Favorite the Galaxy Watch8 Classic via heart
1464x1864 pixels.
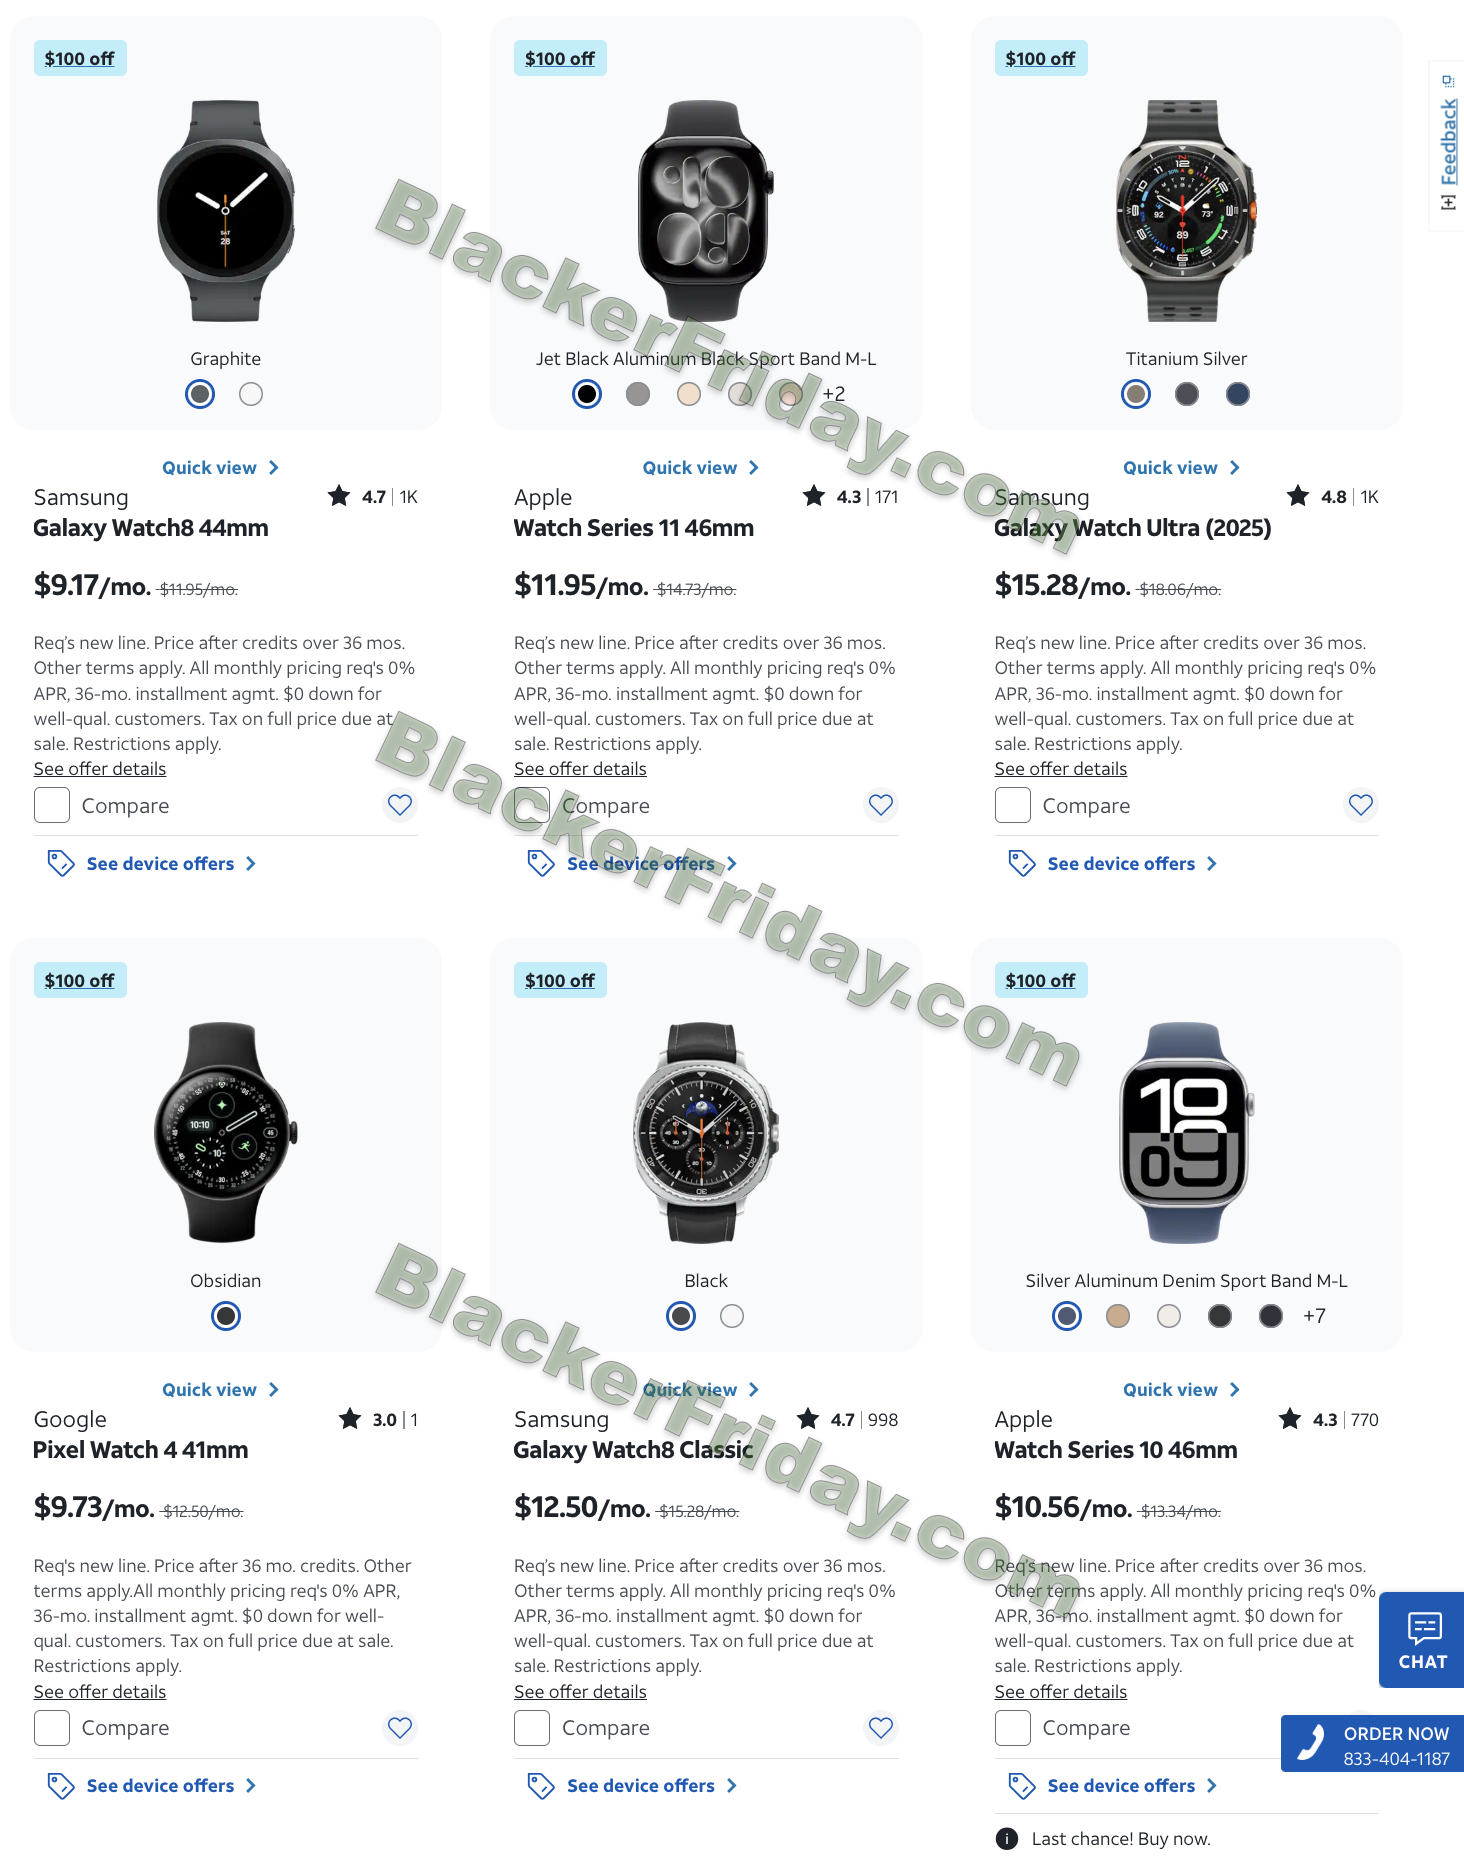point(881,1727)
